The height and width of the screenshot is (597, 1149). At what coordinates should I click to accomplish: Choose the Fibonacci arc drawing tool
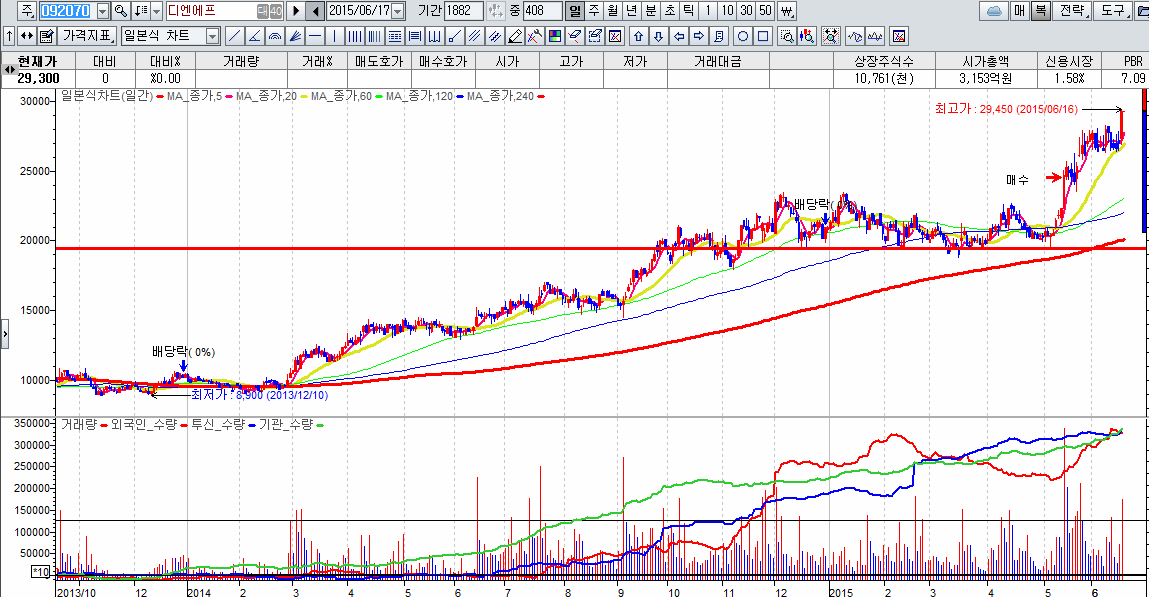[275, 36]
